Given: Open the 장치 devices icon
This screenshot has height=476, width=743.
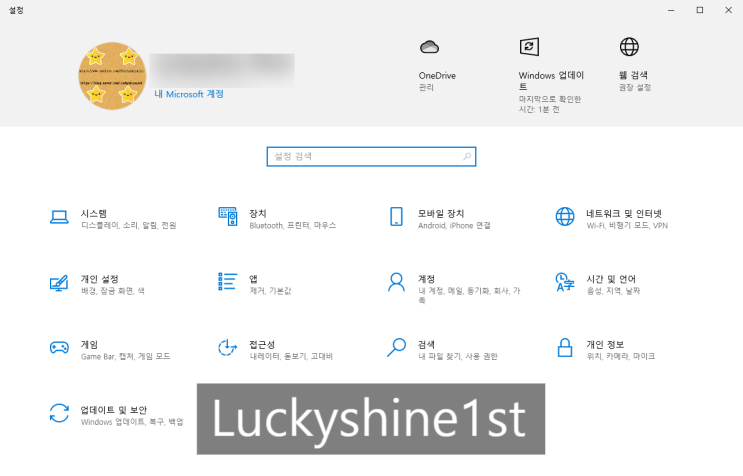Looking at the screenshot, I should point(228,216).
